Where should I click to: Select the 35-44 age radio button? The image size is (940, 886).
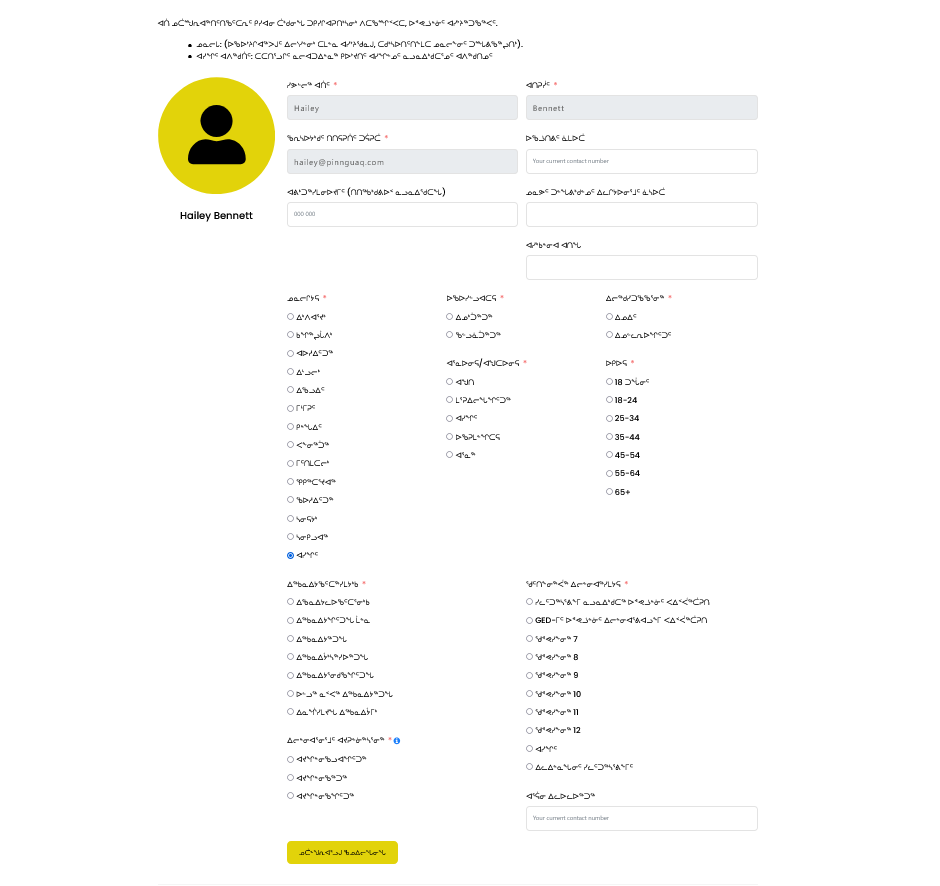[610, 437]
